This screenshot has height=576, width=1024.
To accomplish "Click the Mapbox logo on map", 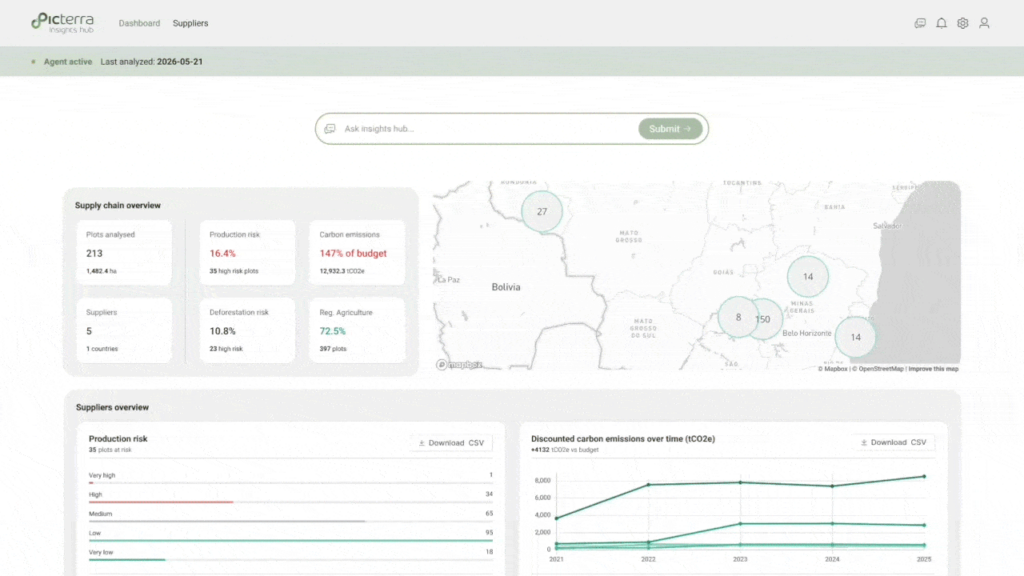I will click(x=459, y=364).
